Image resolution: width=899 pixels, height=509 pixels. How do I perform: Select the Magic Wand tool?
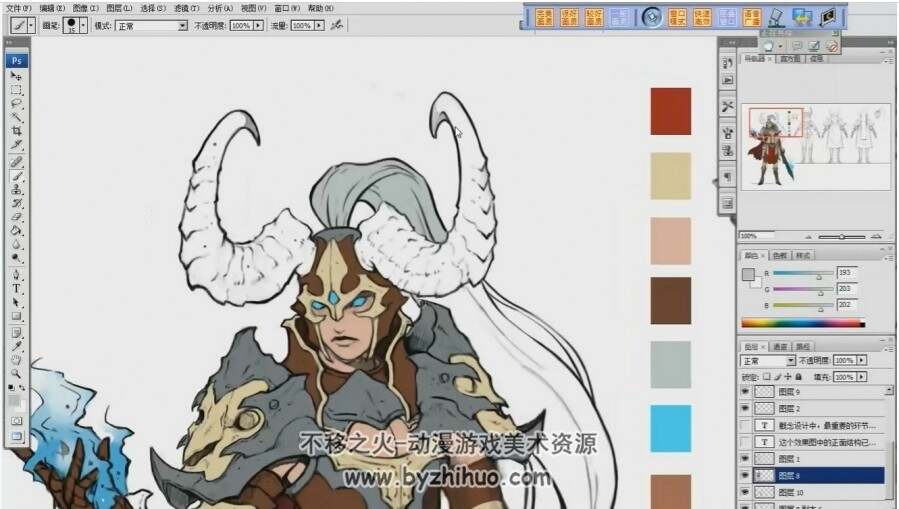16,118
